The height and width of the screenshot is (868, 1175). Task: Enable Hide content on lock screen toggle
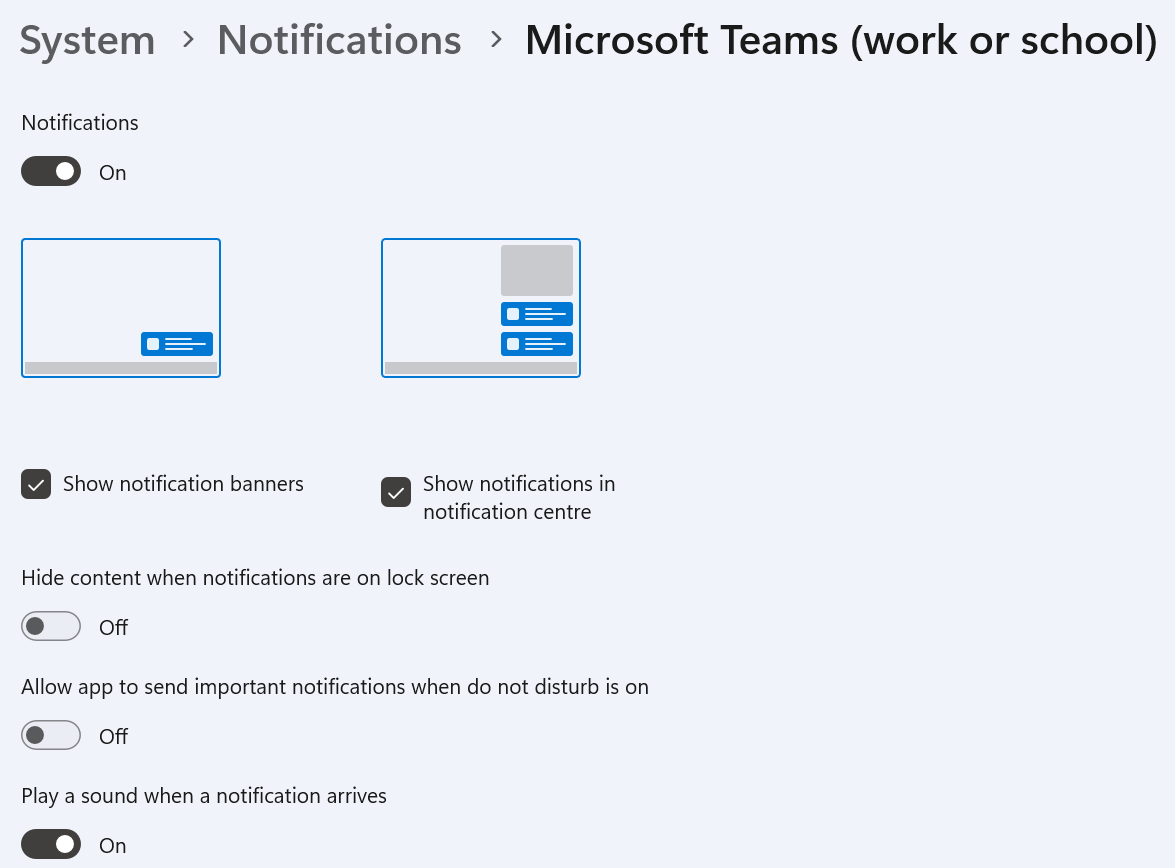(x=51, y=627)
